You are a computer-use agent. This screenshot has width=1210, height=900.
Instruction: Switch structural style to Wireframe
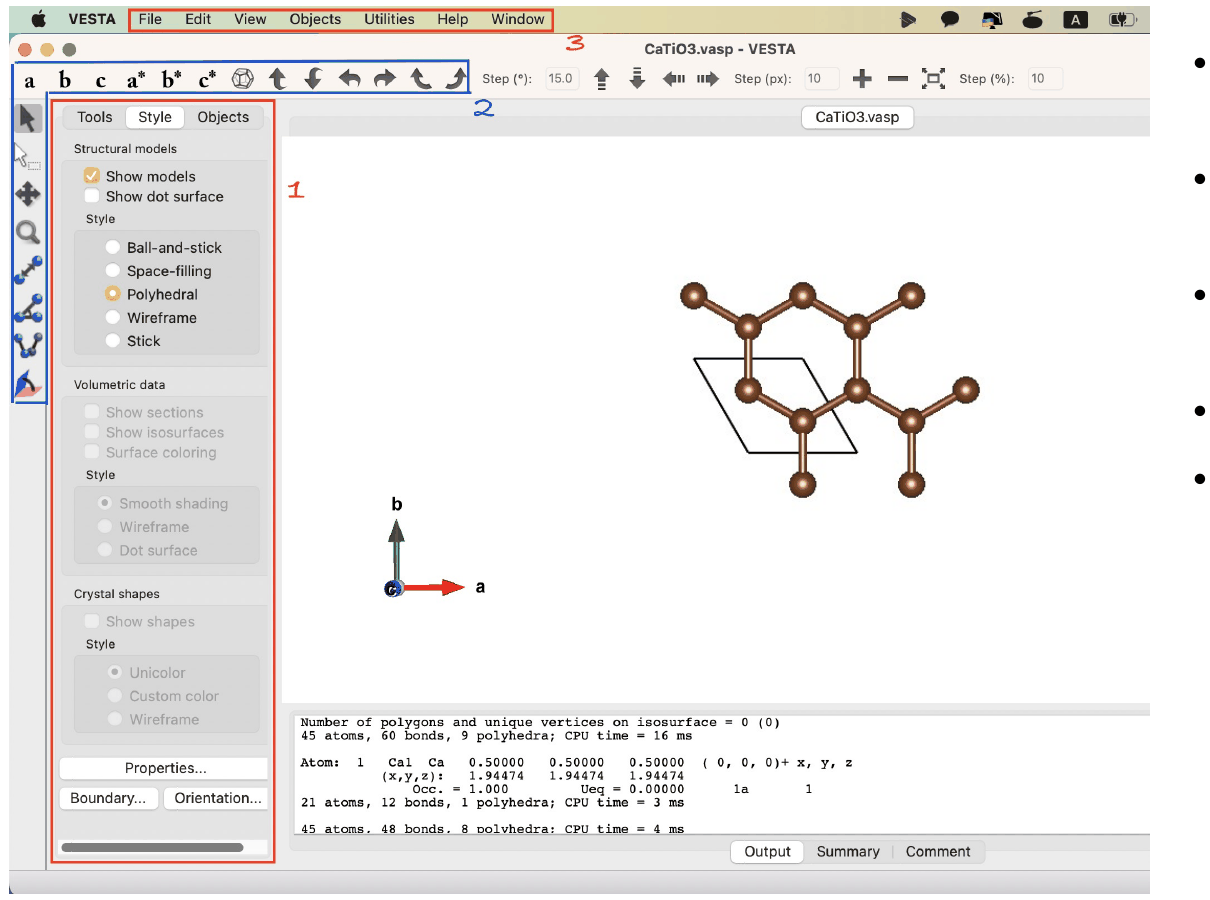(x=113, y=318)
